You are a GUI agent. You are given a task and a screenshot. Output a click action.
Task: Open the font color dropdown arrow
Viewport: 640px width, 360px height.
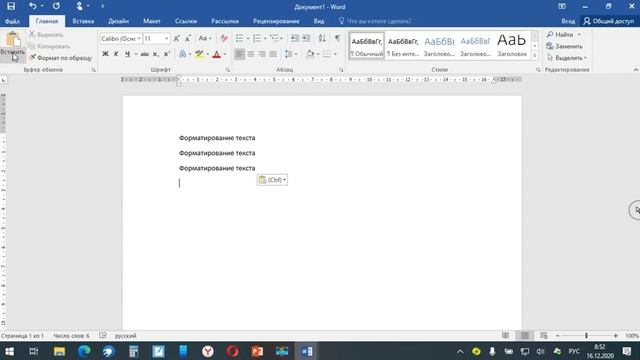(224, 54)
